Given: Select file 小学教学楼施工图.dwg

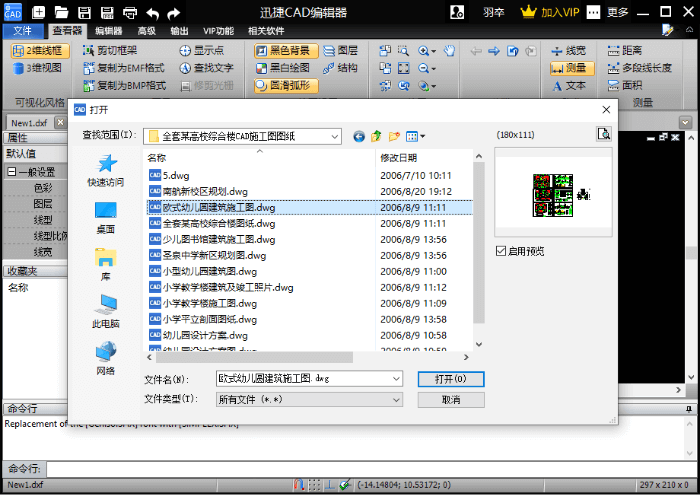Looking at the screenshot, I should [210, 304].
